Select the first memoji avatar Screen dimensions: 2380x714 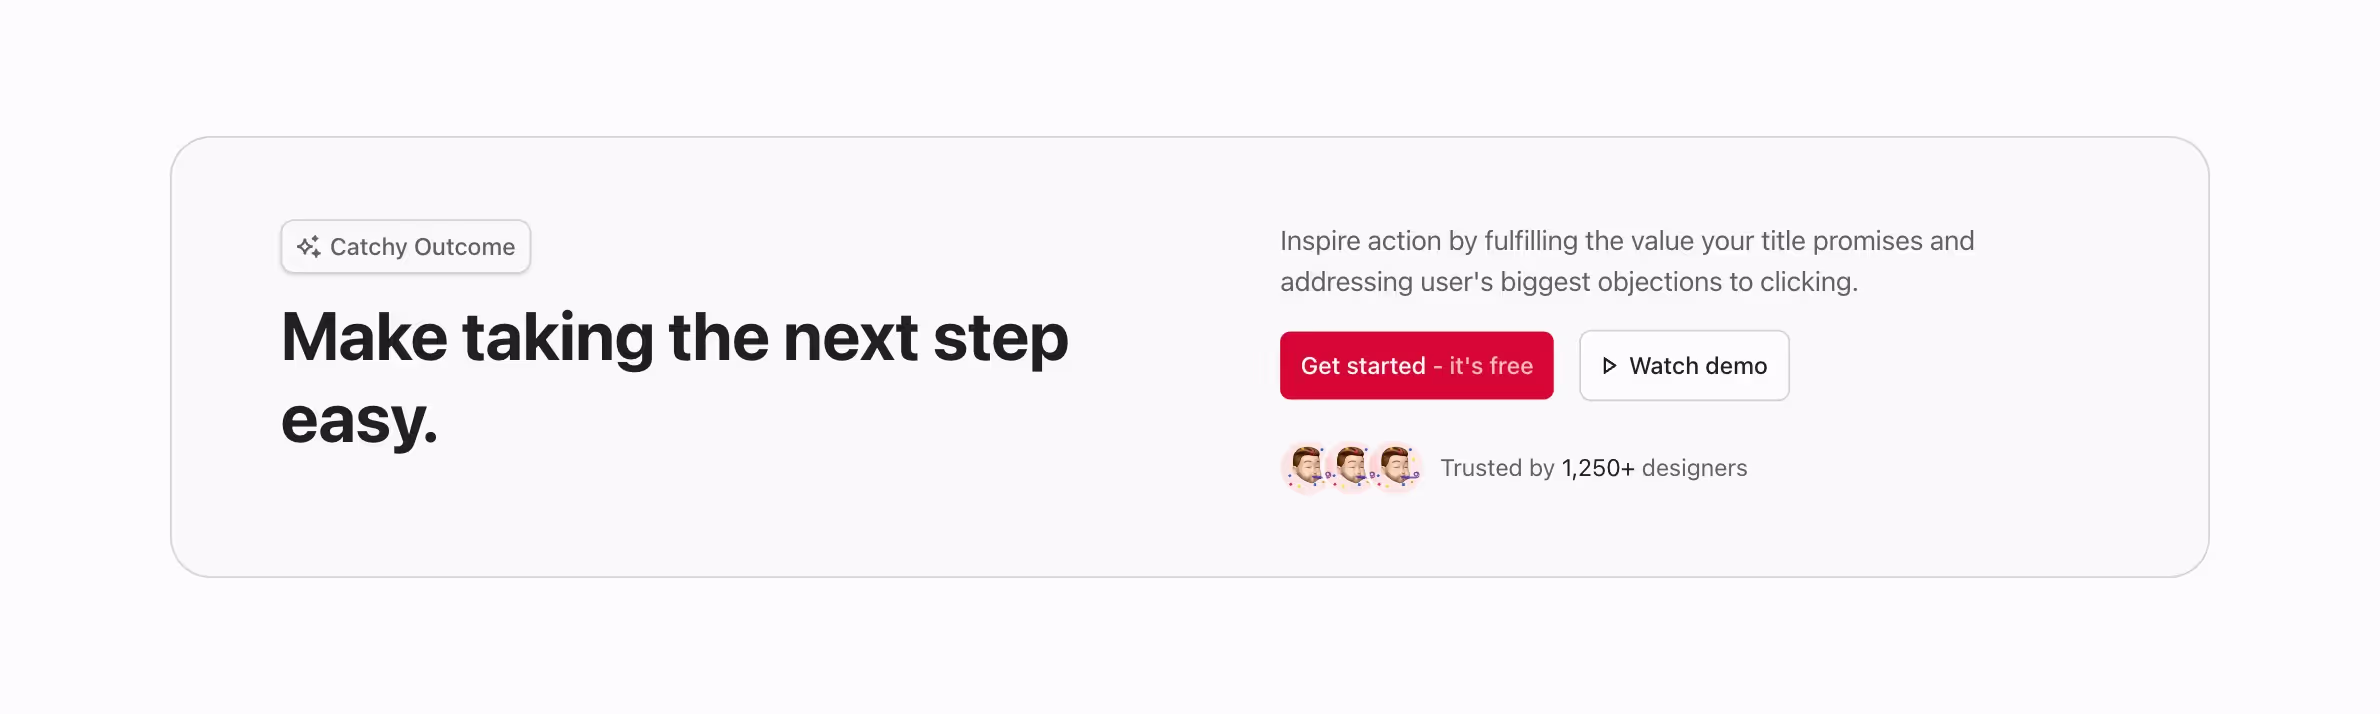[x=1305, y=467]
